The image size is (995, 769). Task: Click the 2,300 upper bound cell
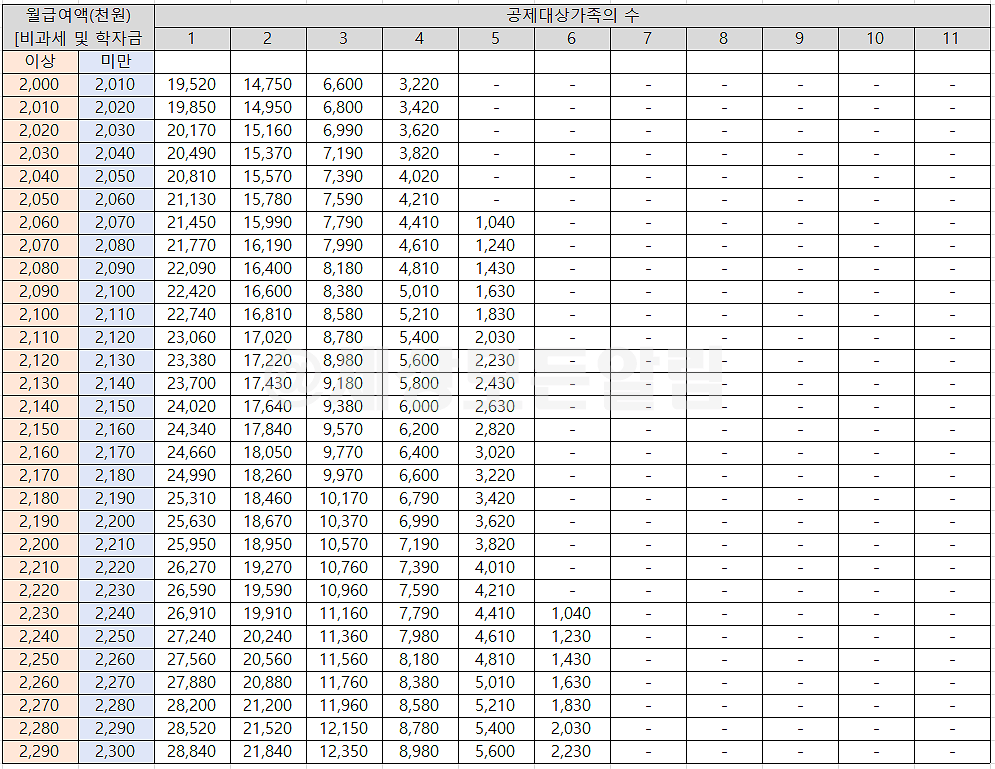click(116, 752)
